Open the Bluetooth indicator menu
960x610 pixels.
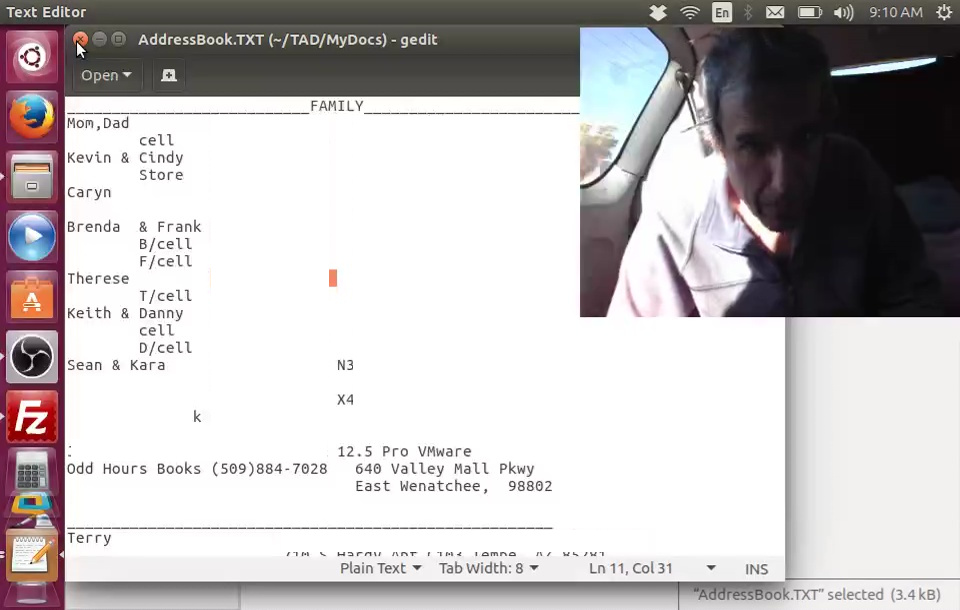(x=748, y=12)
